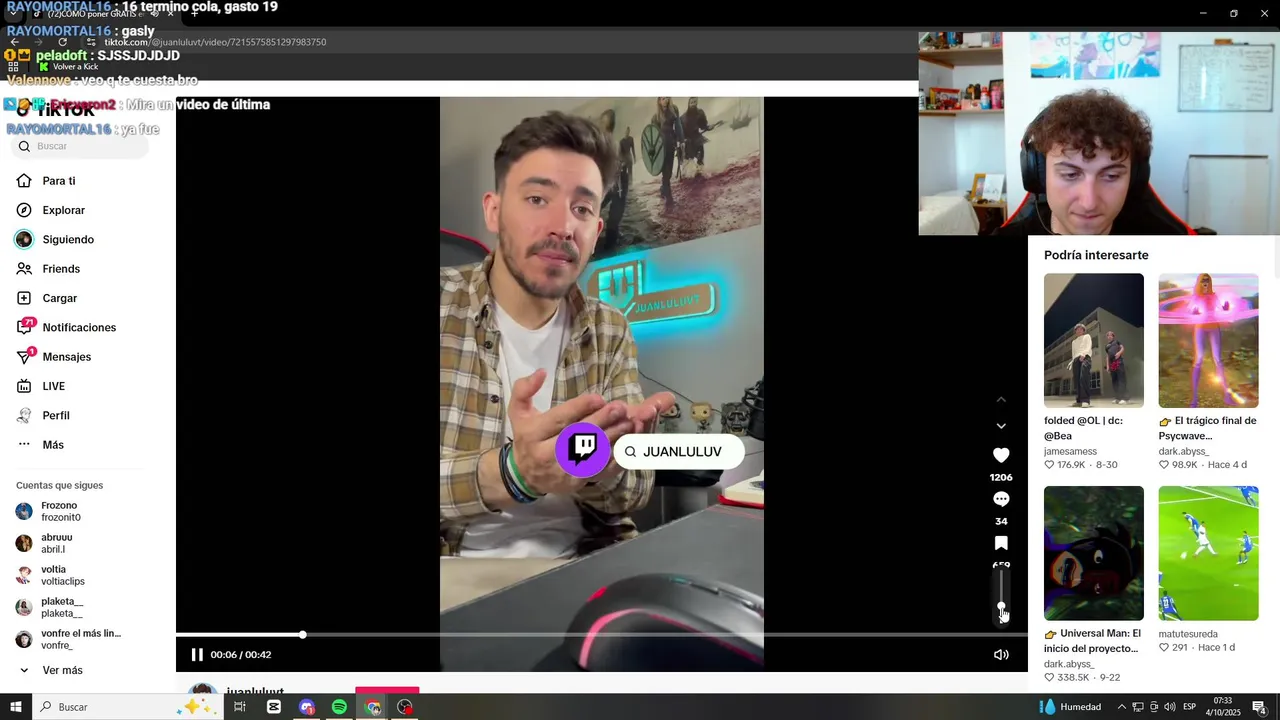This screenshot has height=720, width=1280.
Task: Open Task View on the taskbar
Action: click(x=240, y=707)
